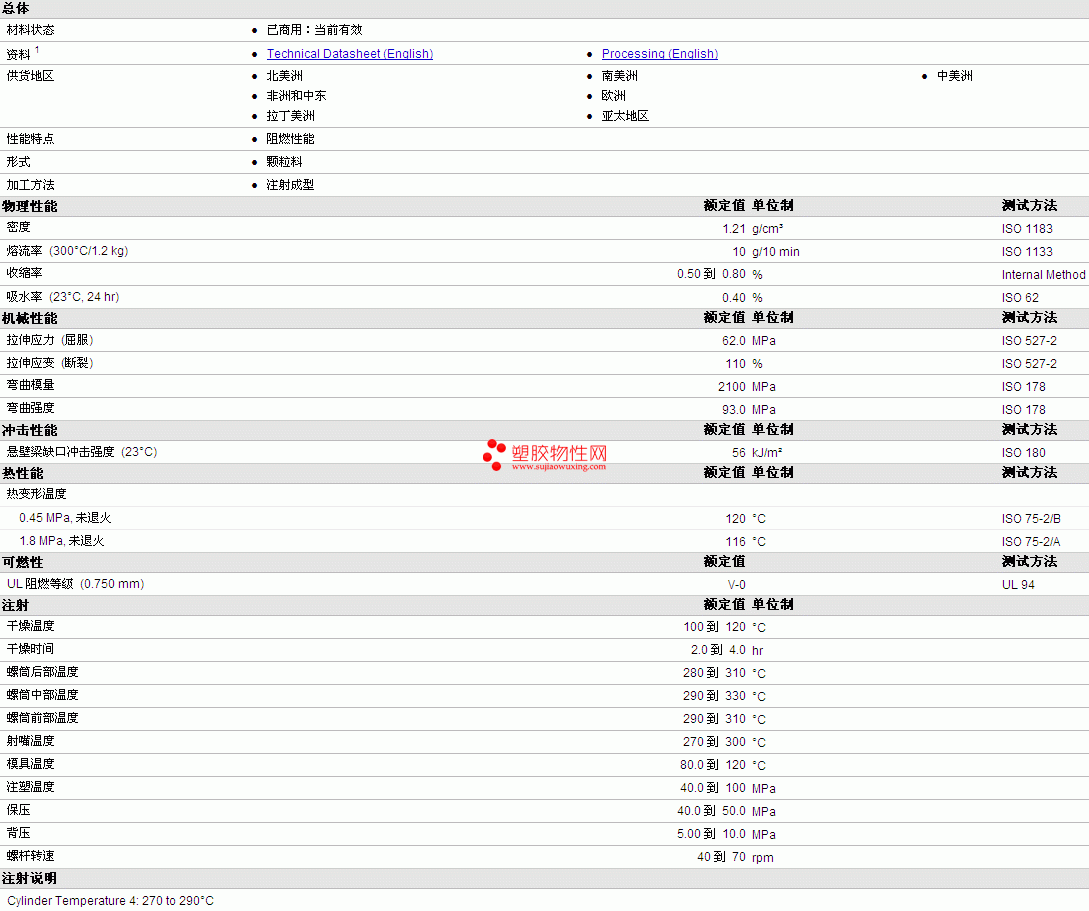Click the 中美洲 region entry
Image resolution: width=1089 pixels, height=911 pixels.
[x=954, y=76]
